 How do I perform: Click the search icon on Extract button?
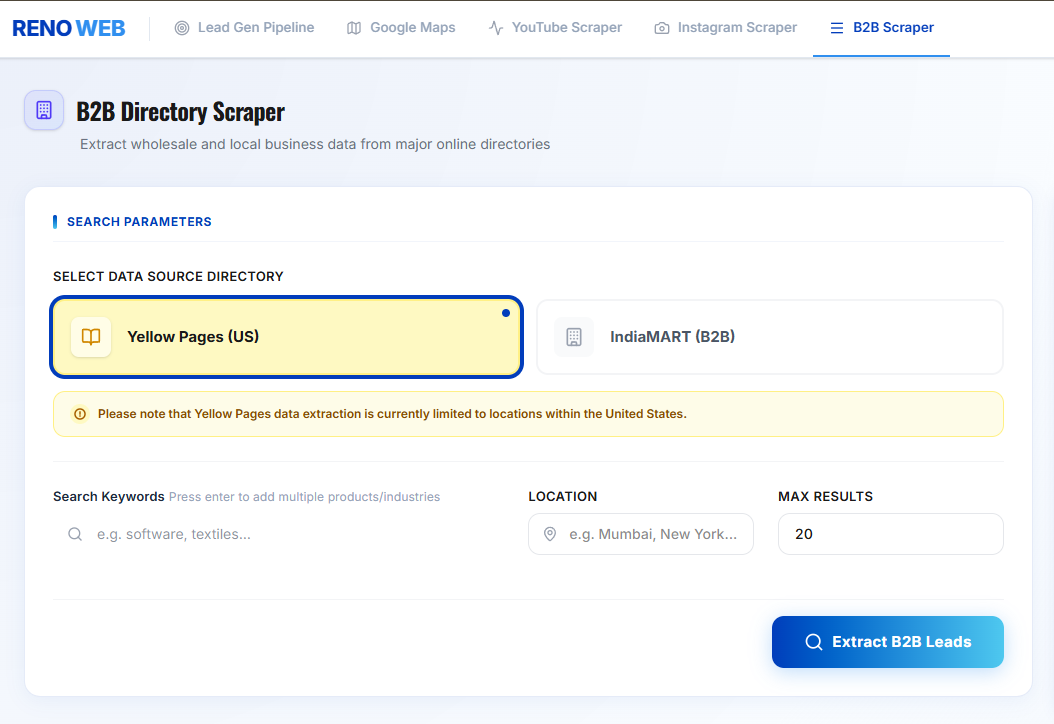(x=813, y=642)
